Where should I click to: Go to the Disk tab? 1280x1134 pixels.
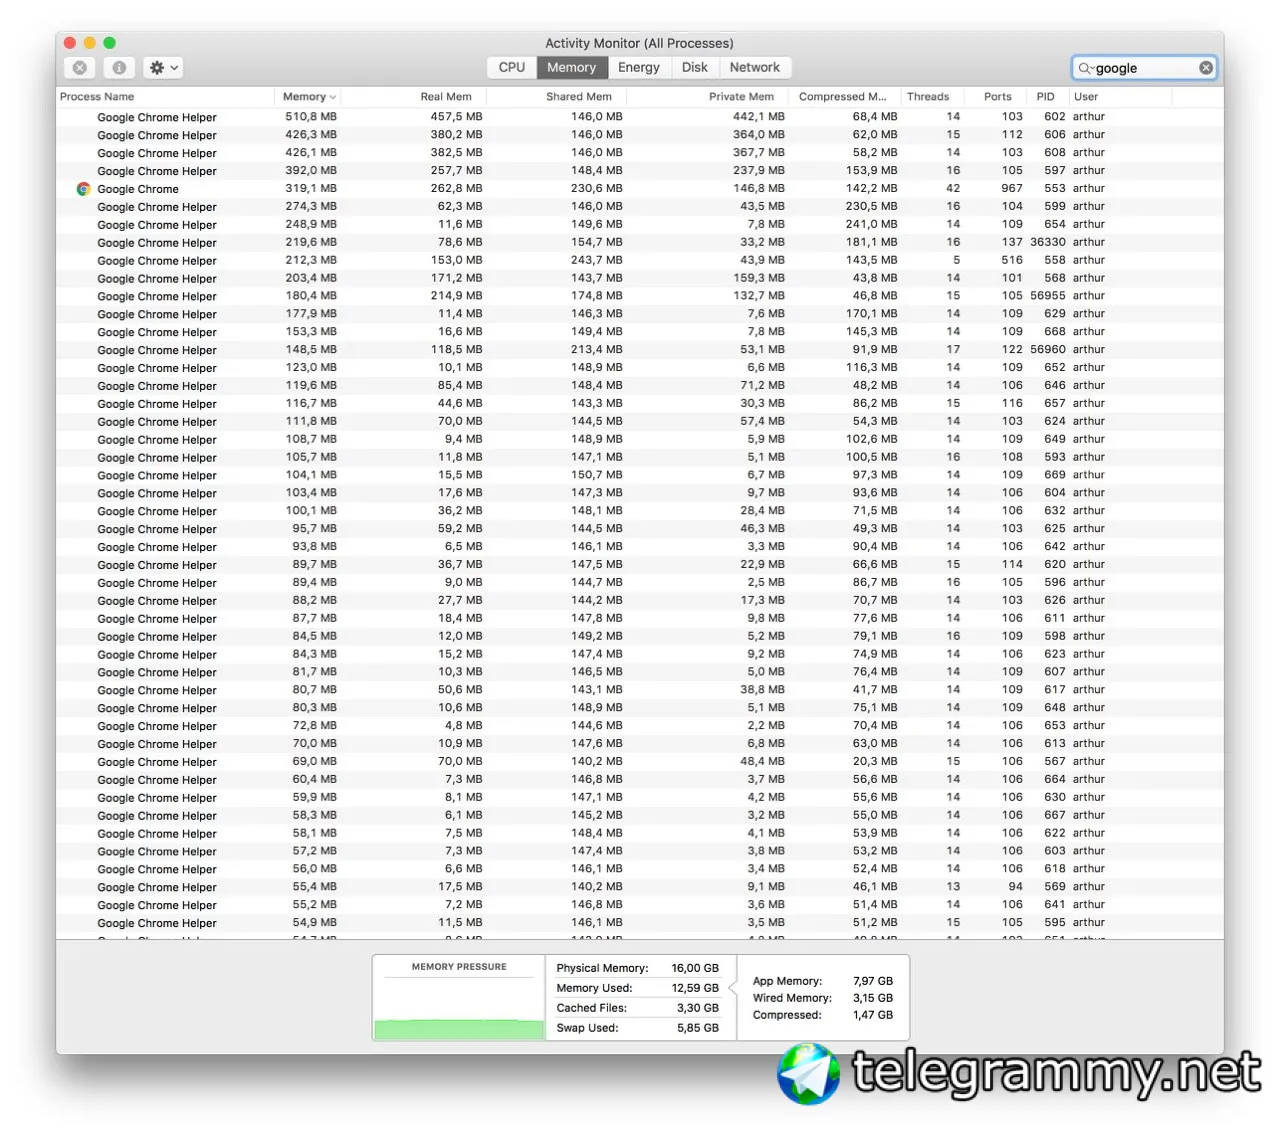[695, 67]
